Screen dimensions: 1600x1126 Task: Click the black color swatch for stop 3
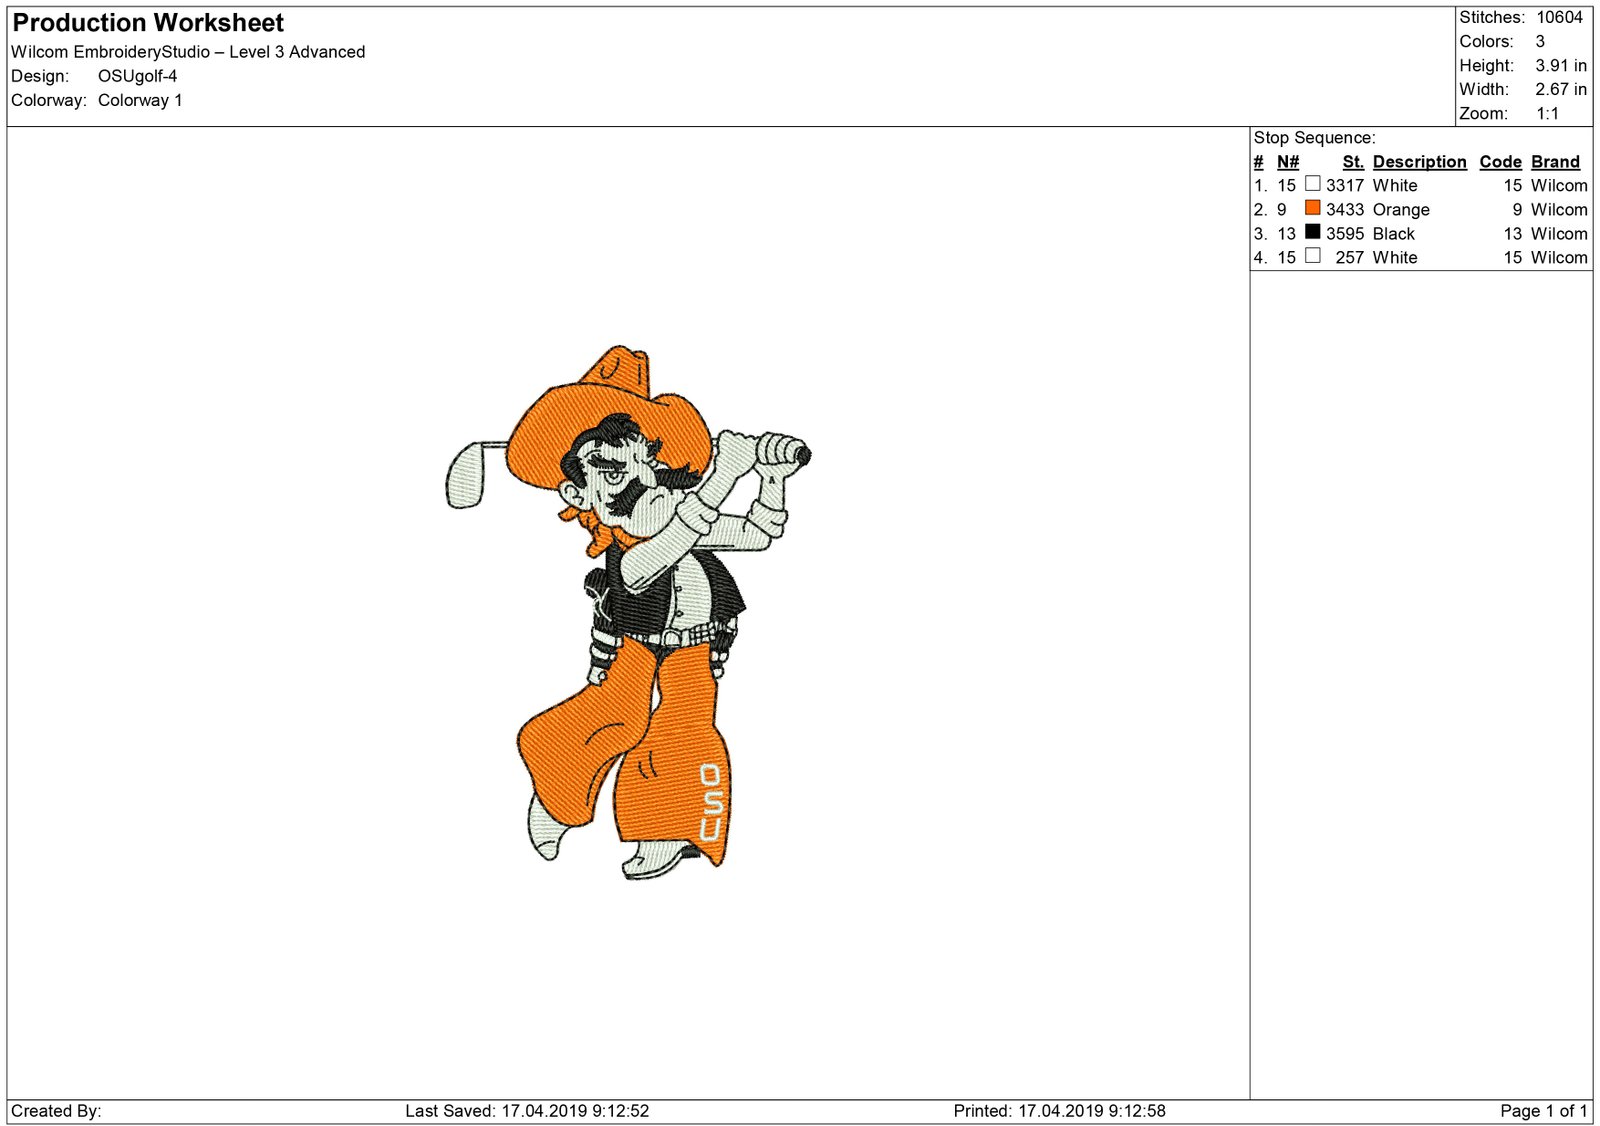click(1312, 232)
